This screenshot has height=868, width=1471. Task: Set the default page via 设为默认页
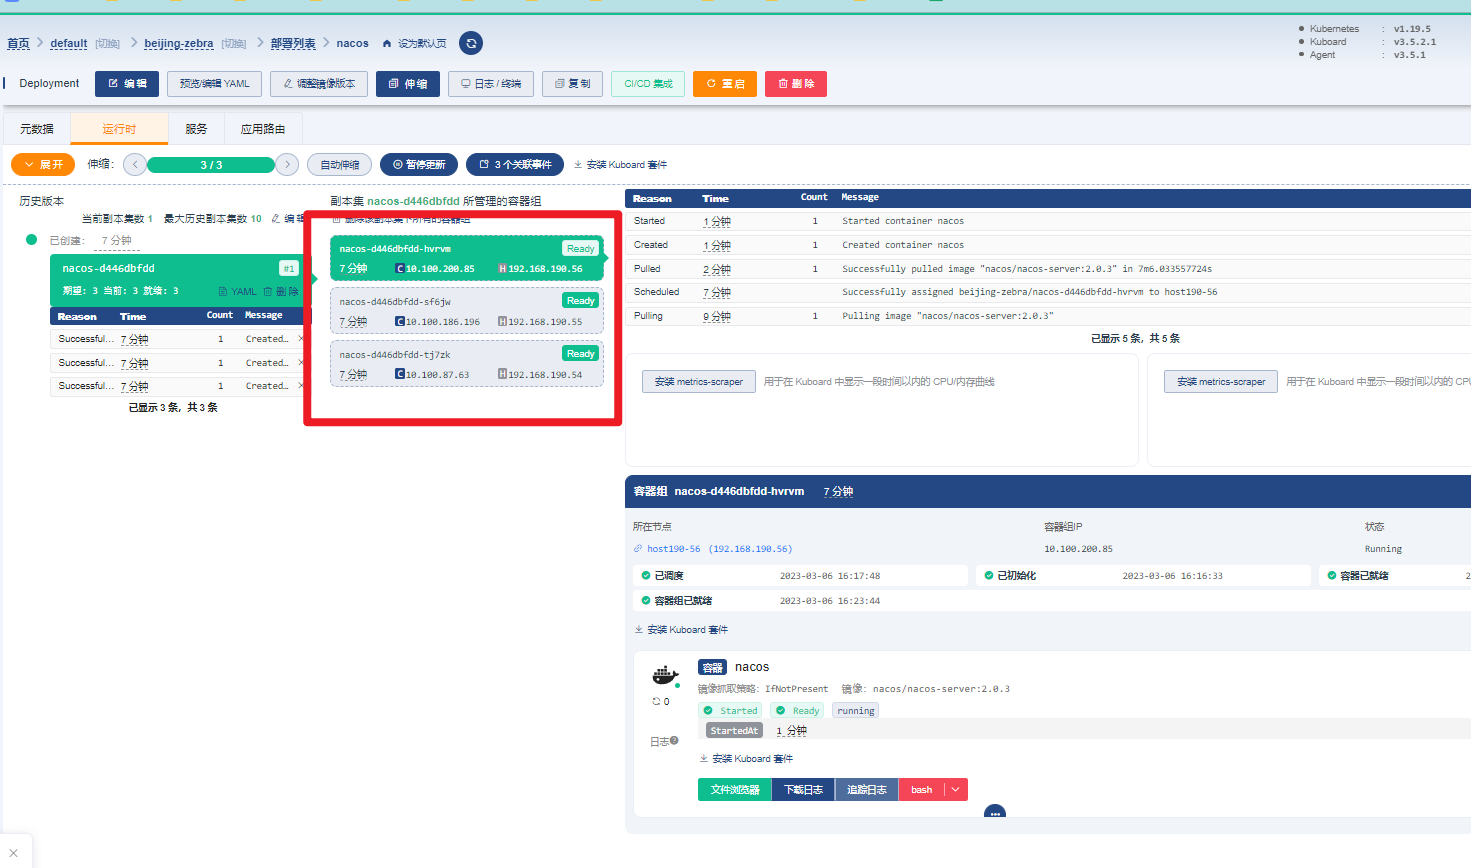pos(415,44)
